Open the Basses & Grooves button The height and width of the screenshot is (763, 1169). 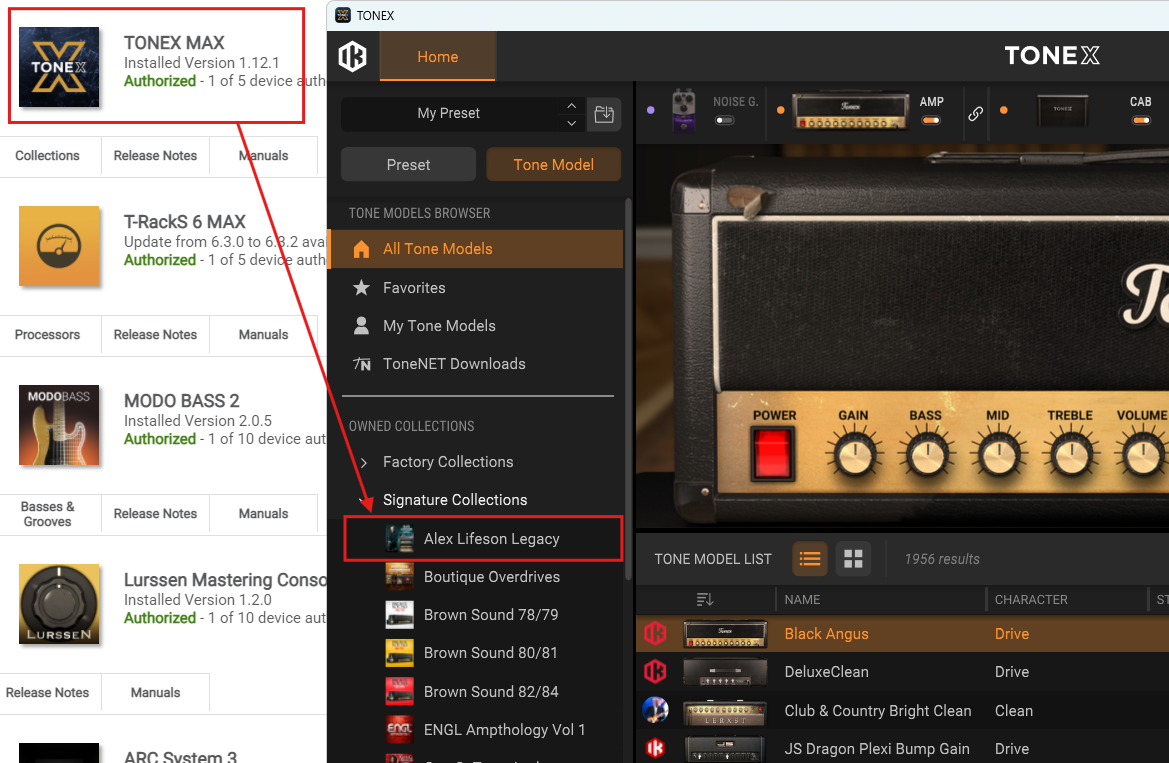(x=48, y=514)
